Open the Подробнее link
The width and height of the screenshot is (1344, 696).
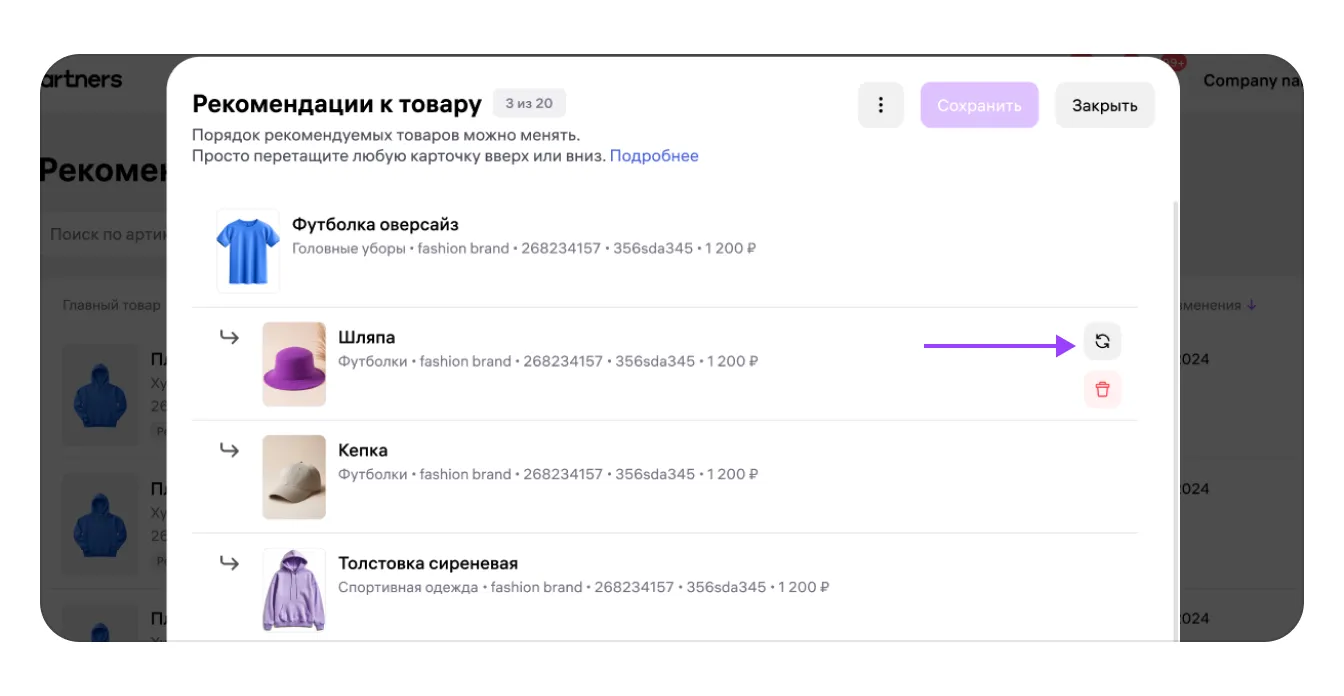(654, 156)
